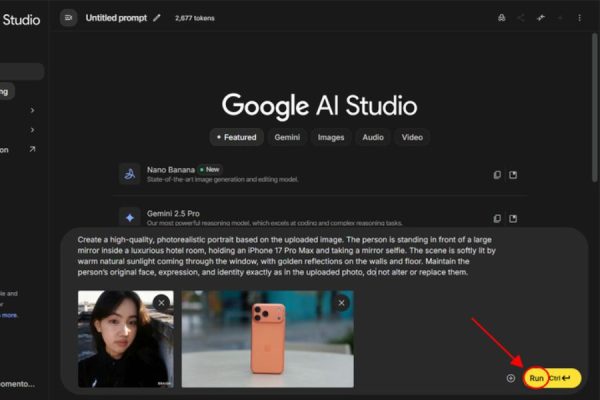Click the compare sparkle icon in the header
This screenshot has height=400, width=600.
[x=540, y=18]
